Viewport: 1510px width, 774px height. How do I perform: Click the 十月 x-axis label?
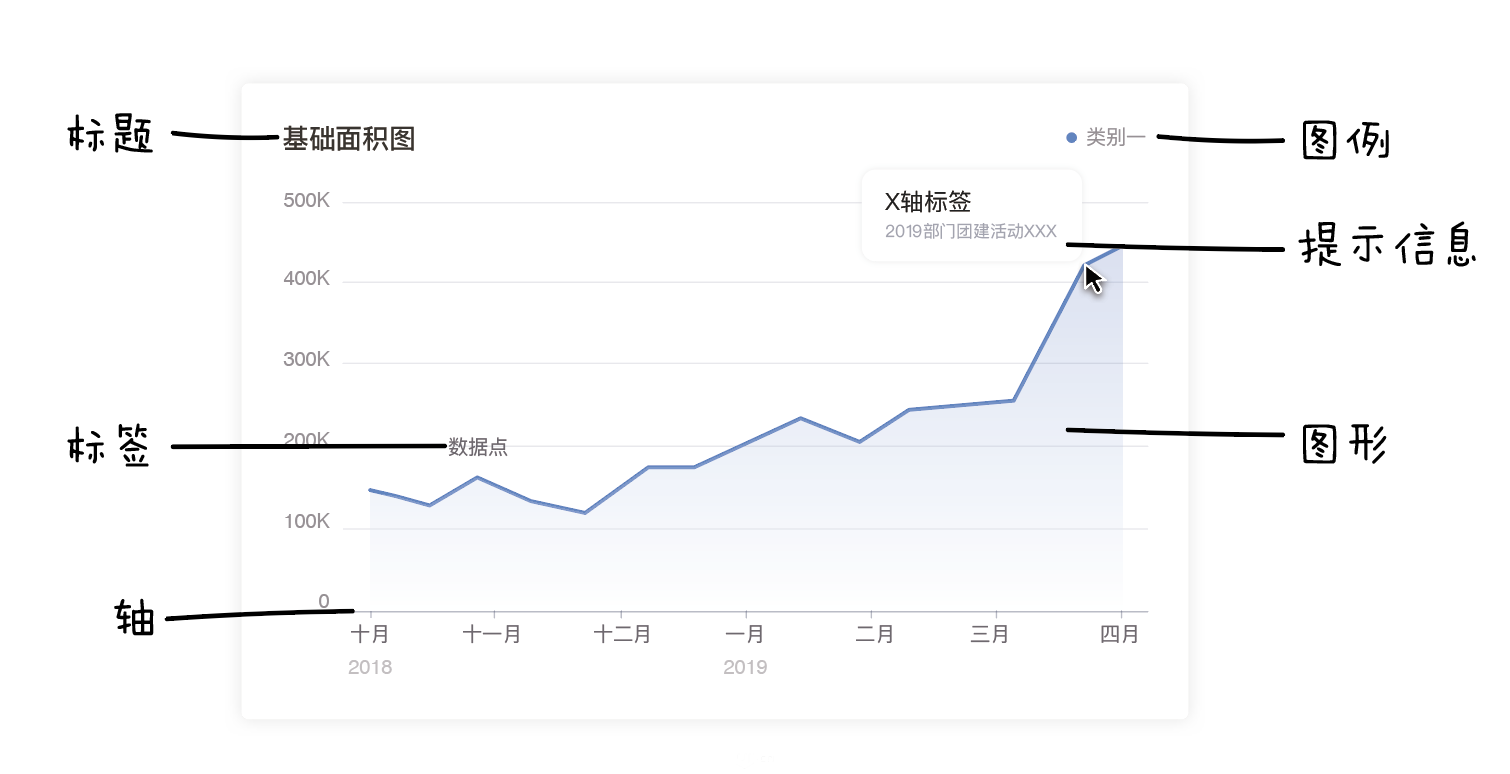[370, 634]
